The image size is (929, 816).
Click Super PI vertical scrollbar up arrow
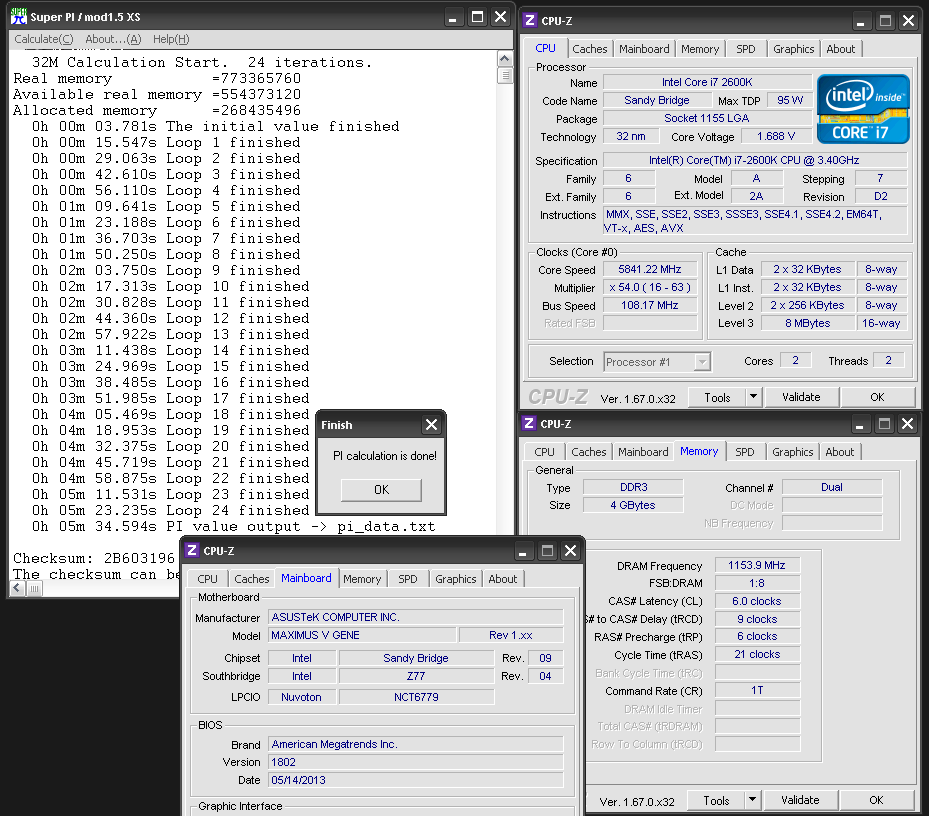pos(505,58)
